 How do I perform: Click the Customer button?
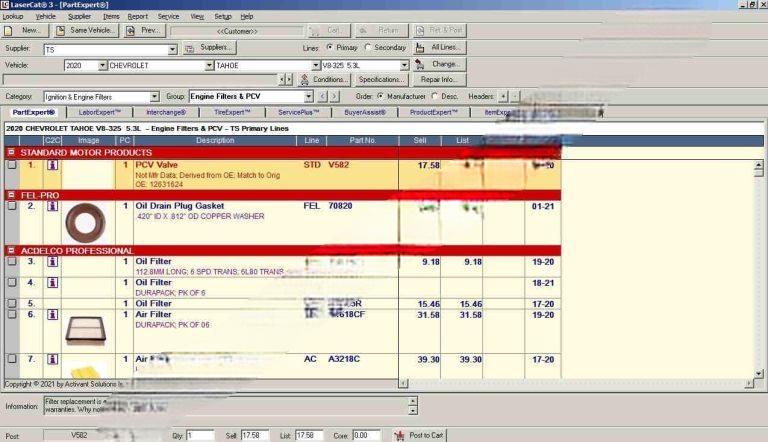[x=237, y=31]
